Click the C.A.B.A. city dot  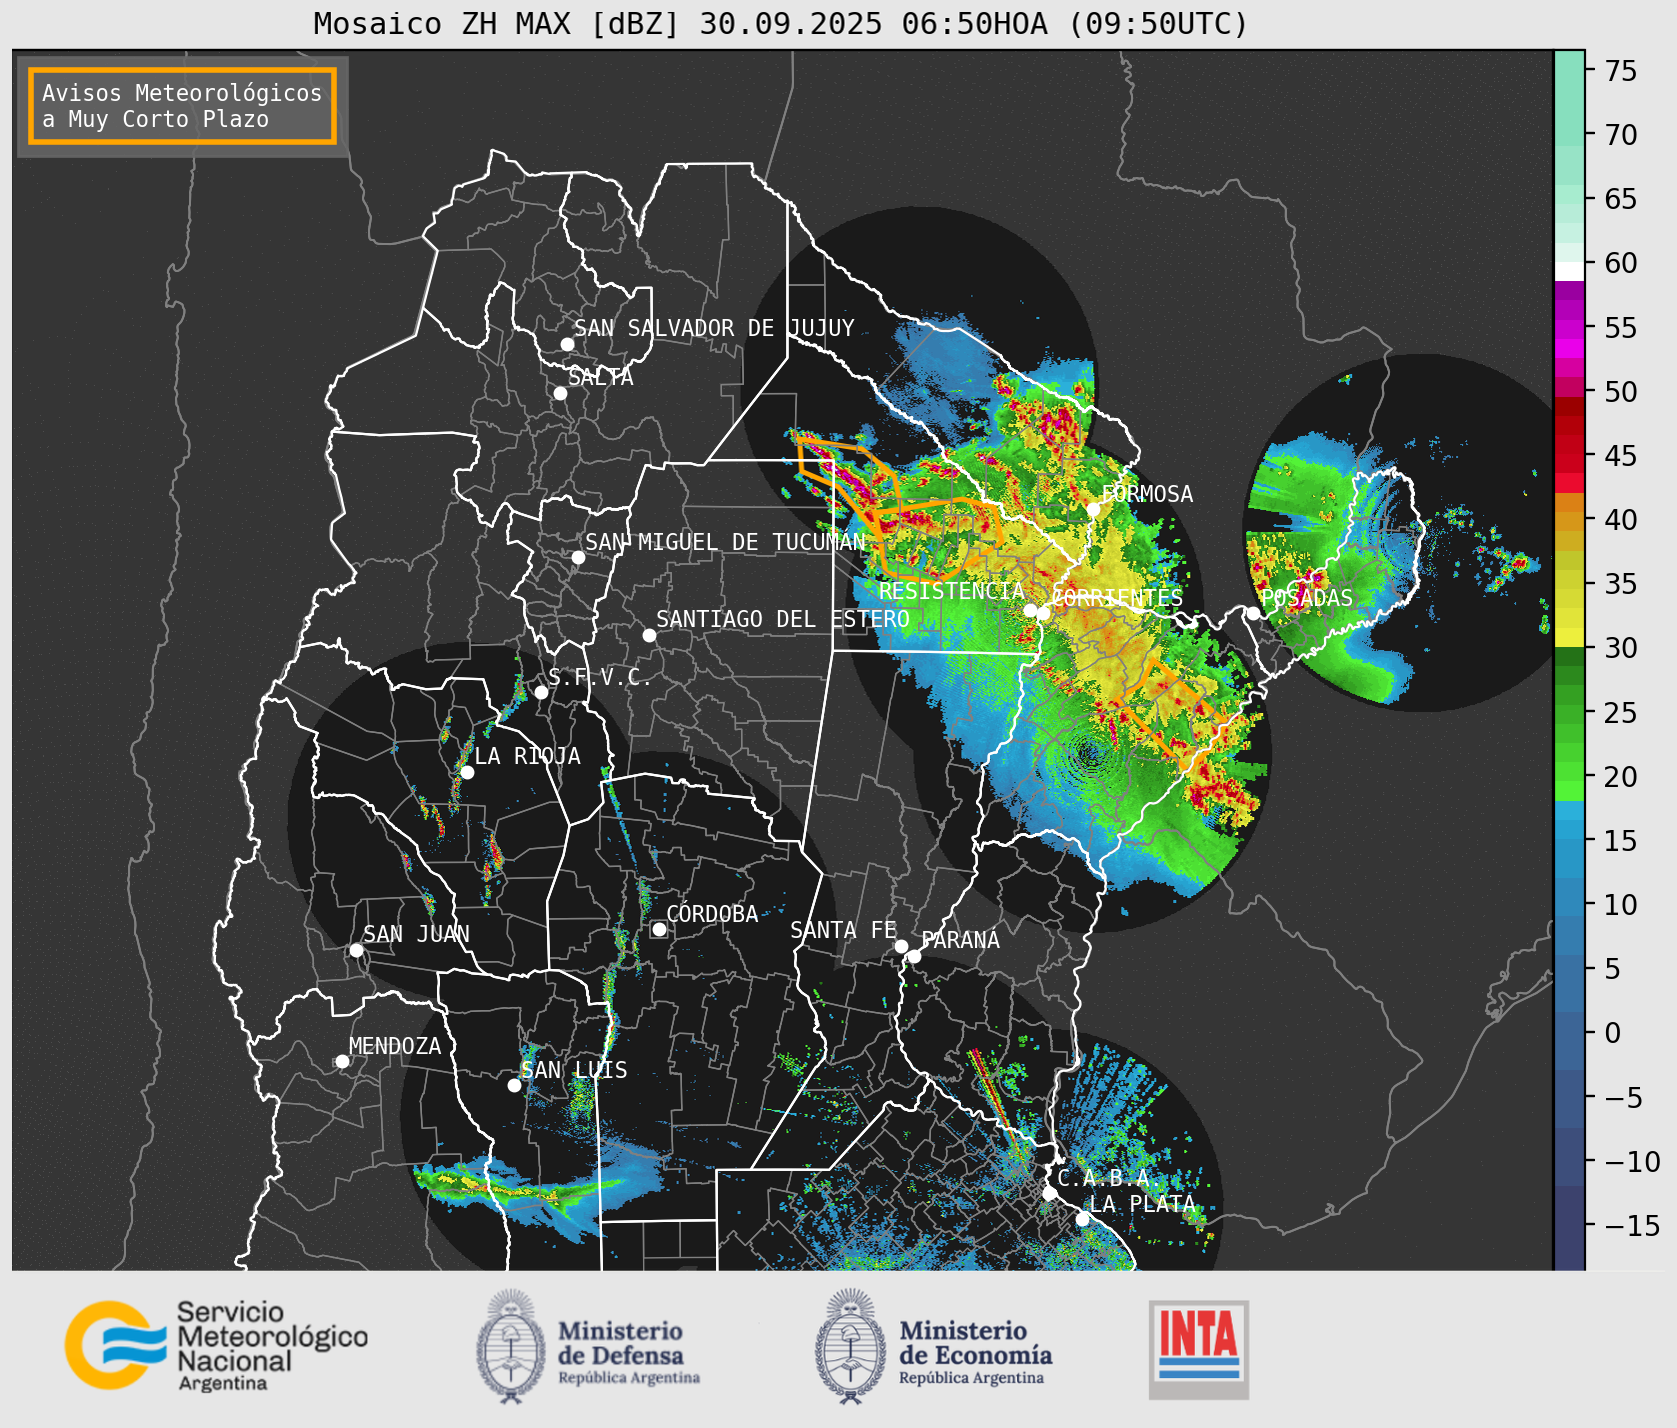pos(1049,1193)
